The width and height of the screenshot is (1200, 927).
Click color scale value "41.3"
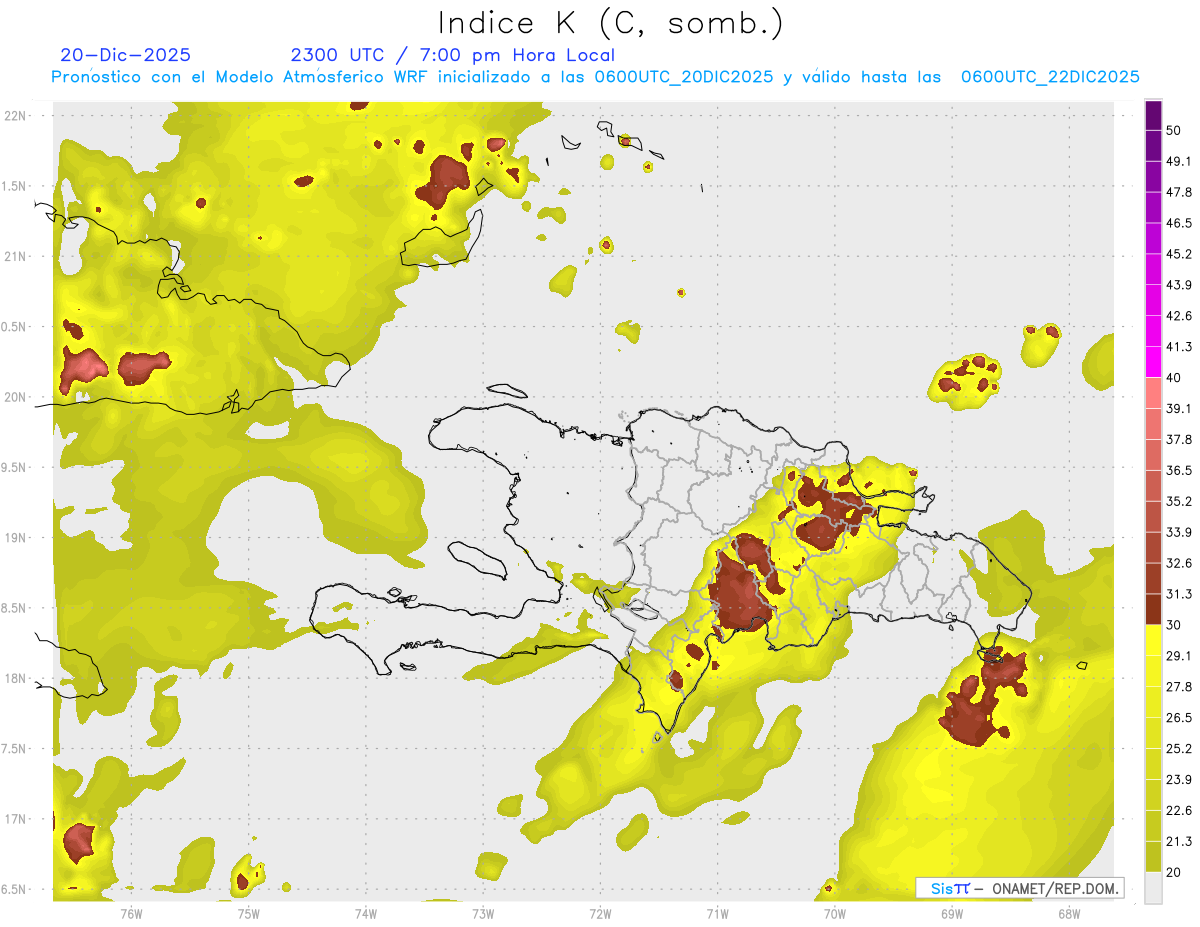click(1179, 347)
